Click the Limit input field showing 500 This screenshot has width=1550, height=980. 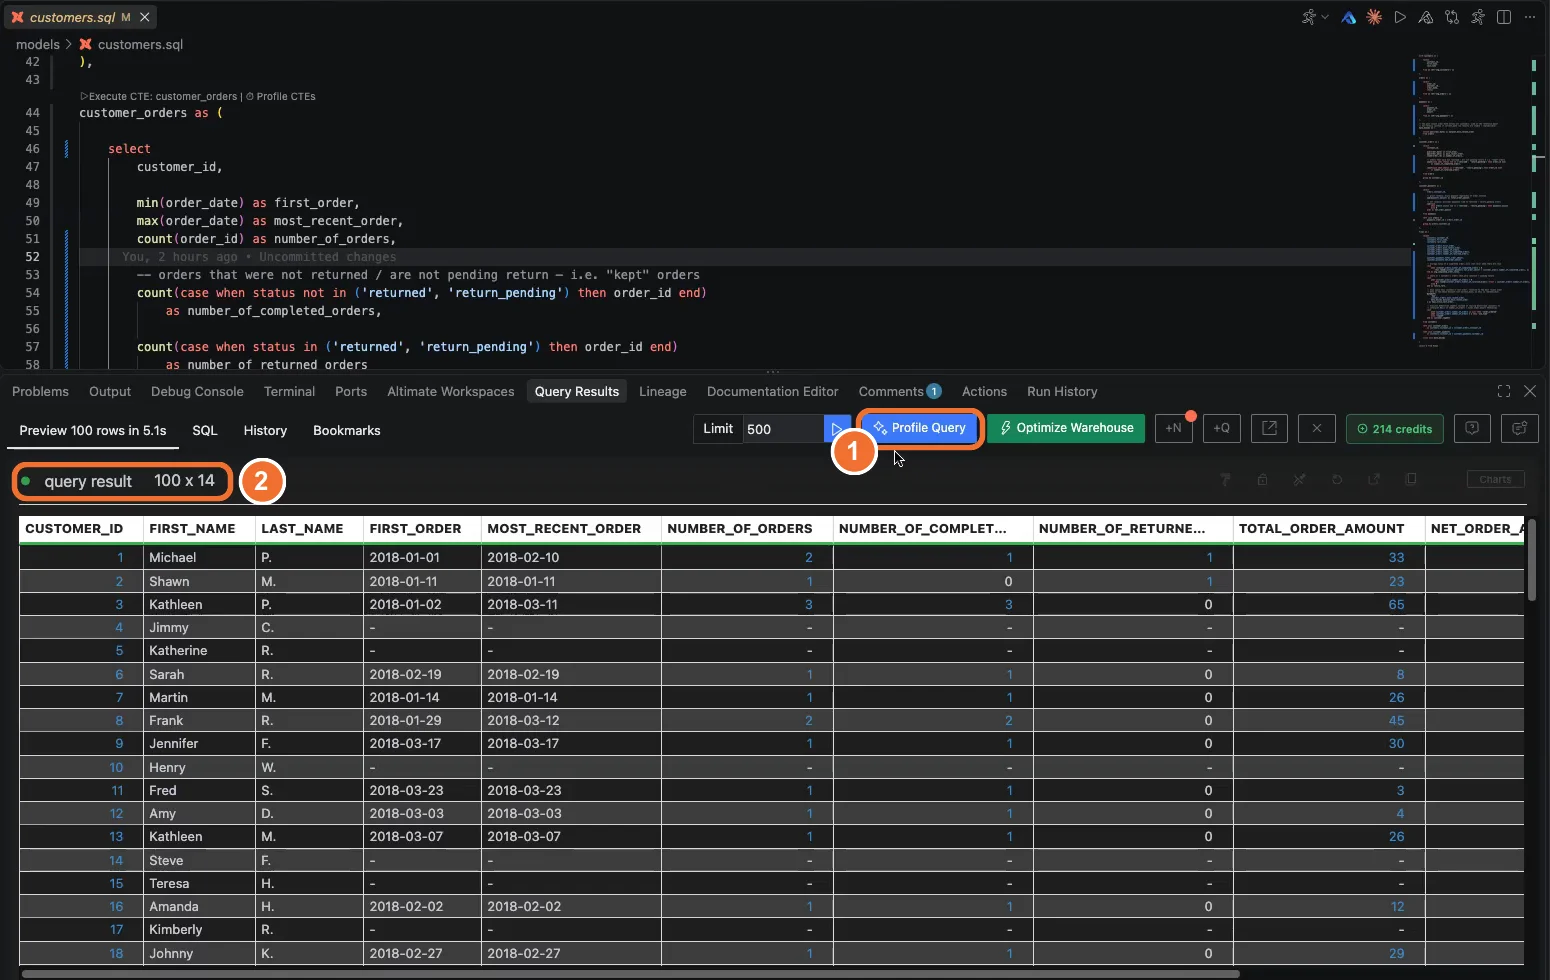tap(784, 429)
